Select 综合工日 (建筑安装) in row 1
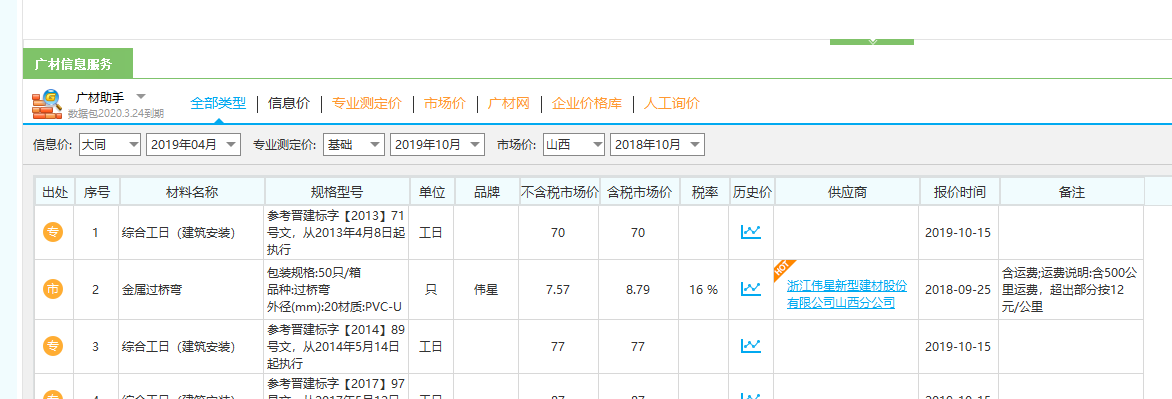1172x399 pixels. (192, 232)
